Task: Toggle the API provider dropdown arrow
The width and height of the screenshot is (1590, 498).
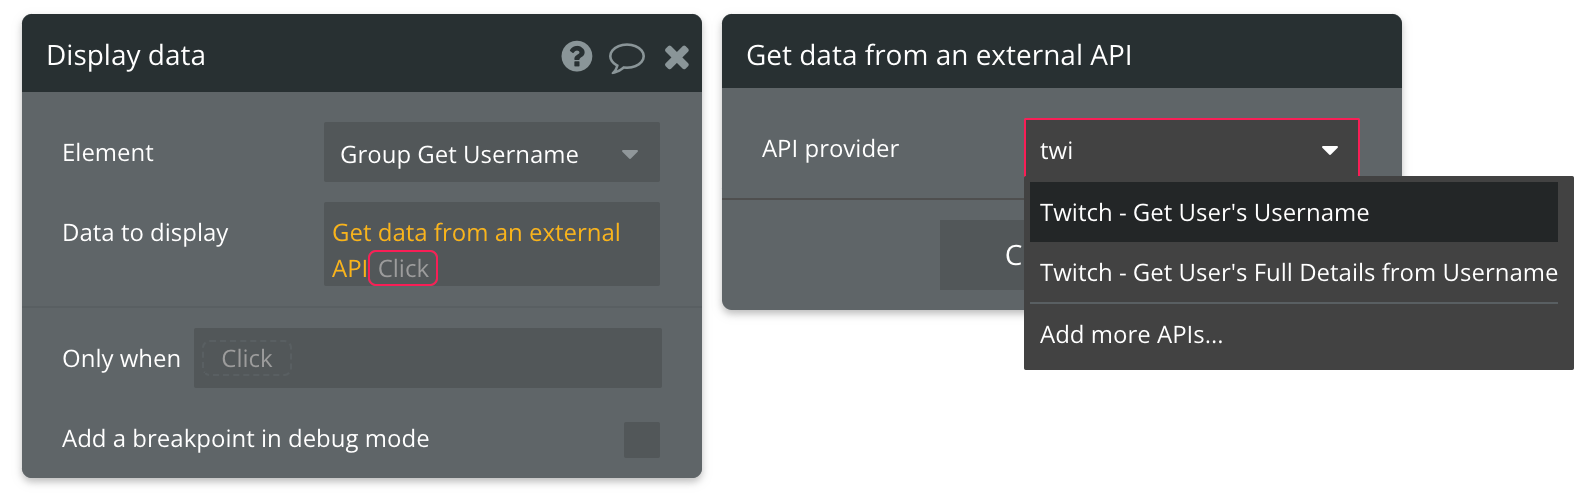Action: (1330, 150)
